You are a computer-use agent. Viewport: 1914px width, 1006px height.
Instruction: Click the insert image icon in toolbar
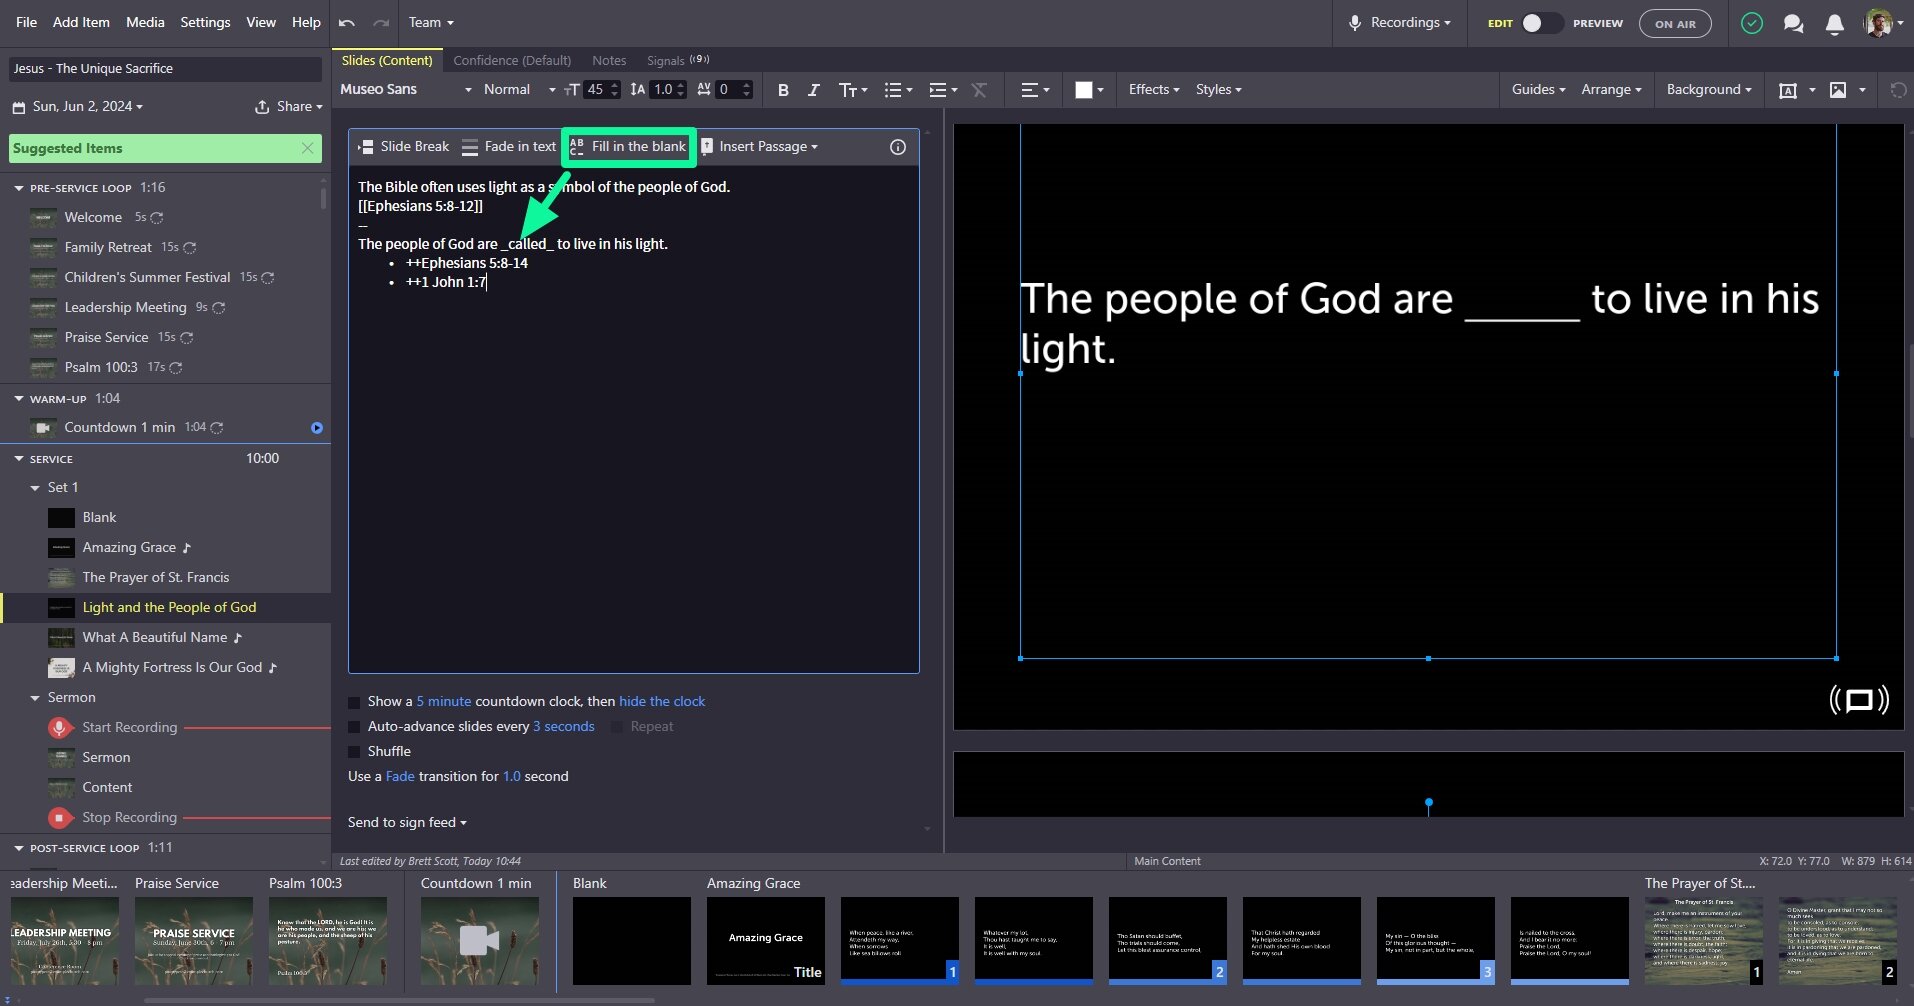[1838, 90]
